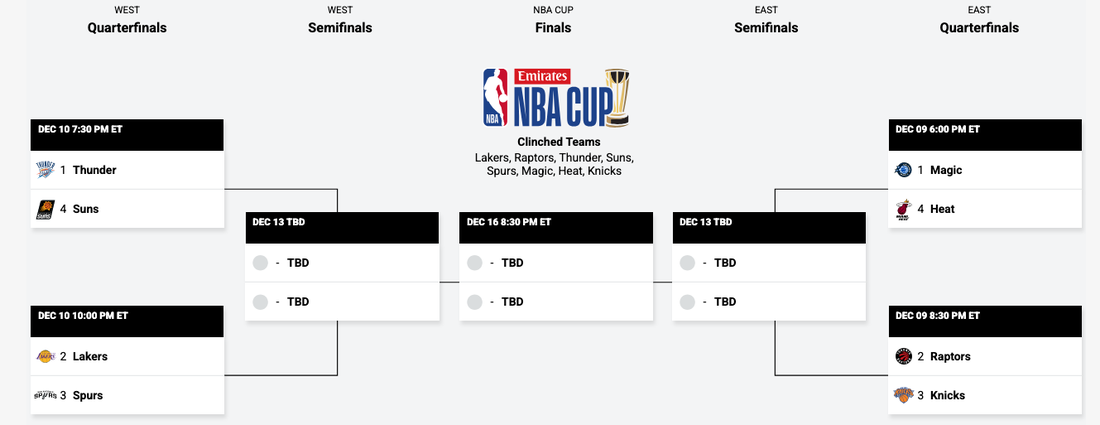Click the Raptors team logo
The height and width of the screenshot is (425, 1100).
click(903, 356)
